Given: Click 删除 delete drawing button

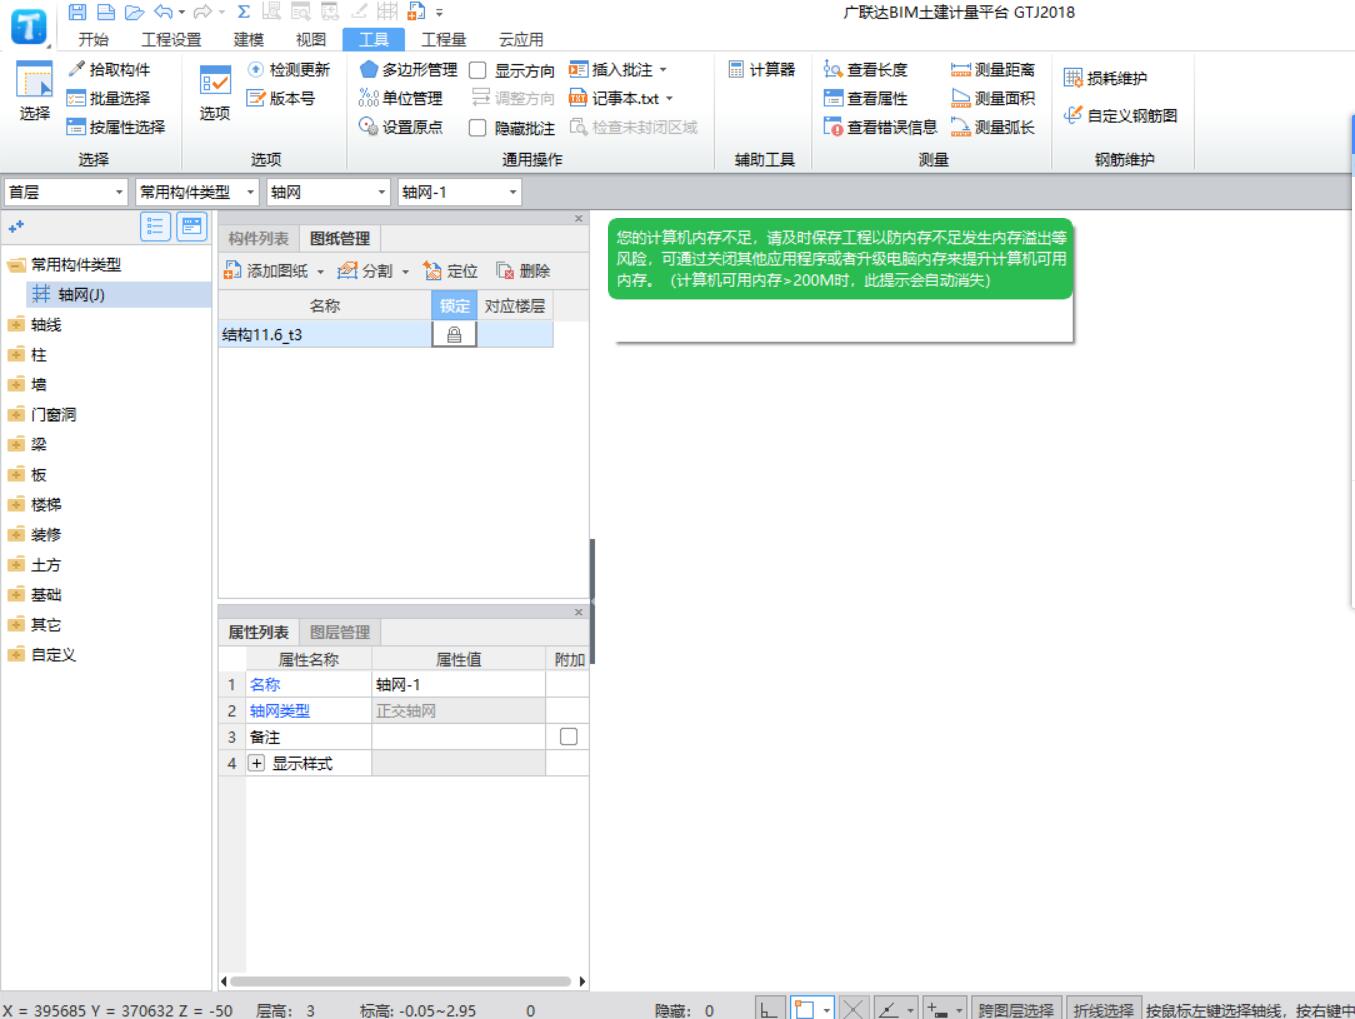Looking at the screenshot, I should click(523, 271).
